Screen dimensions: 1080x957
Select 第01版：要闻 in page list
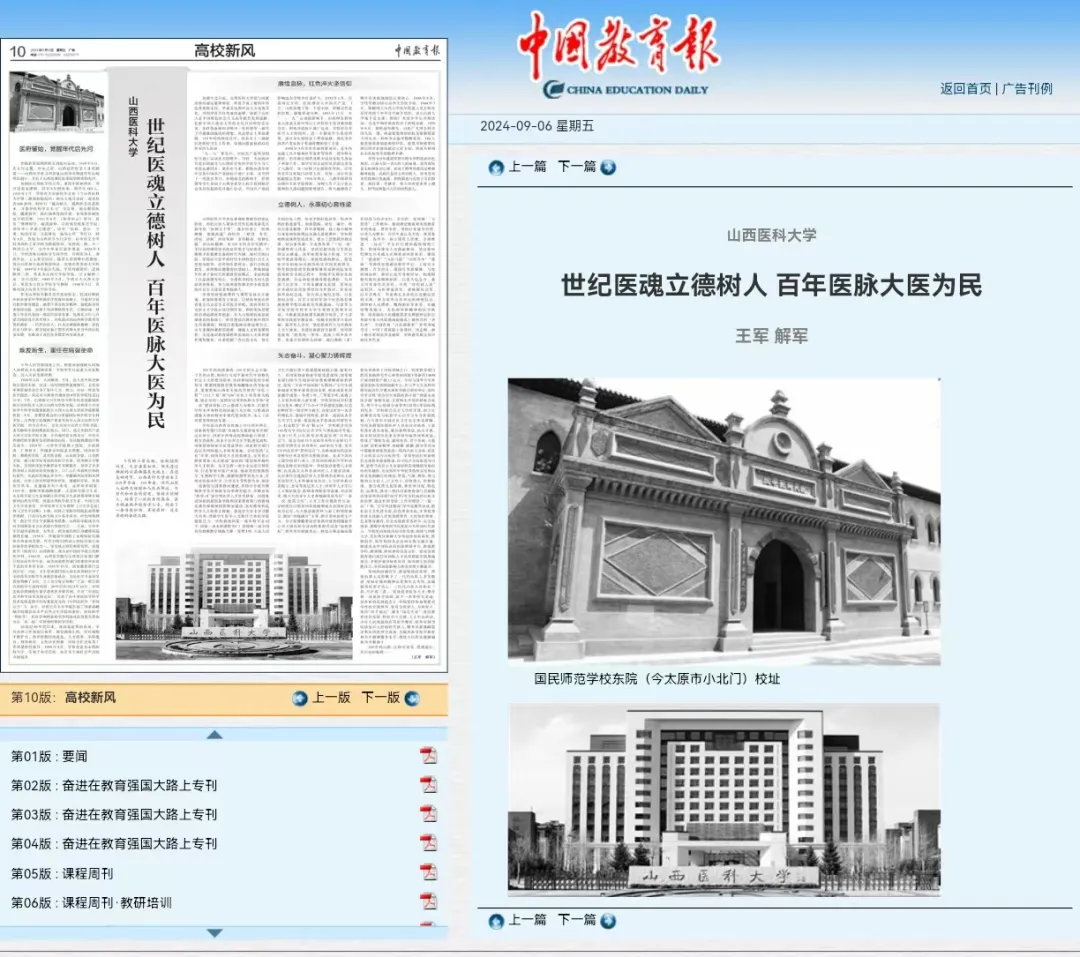click(x=49, y=756)
